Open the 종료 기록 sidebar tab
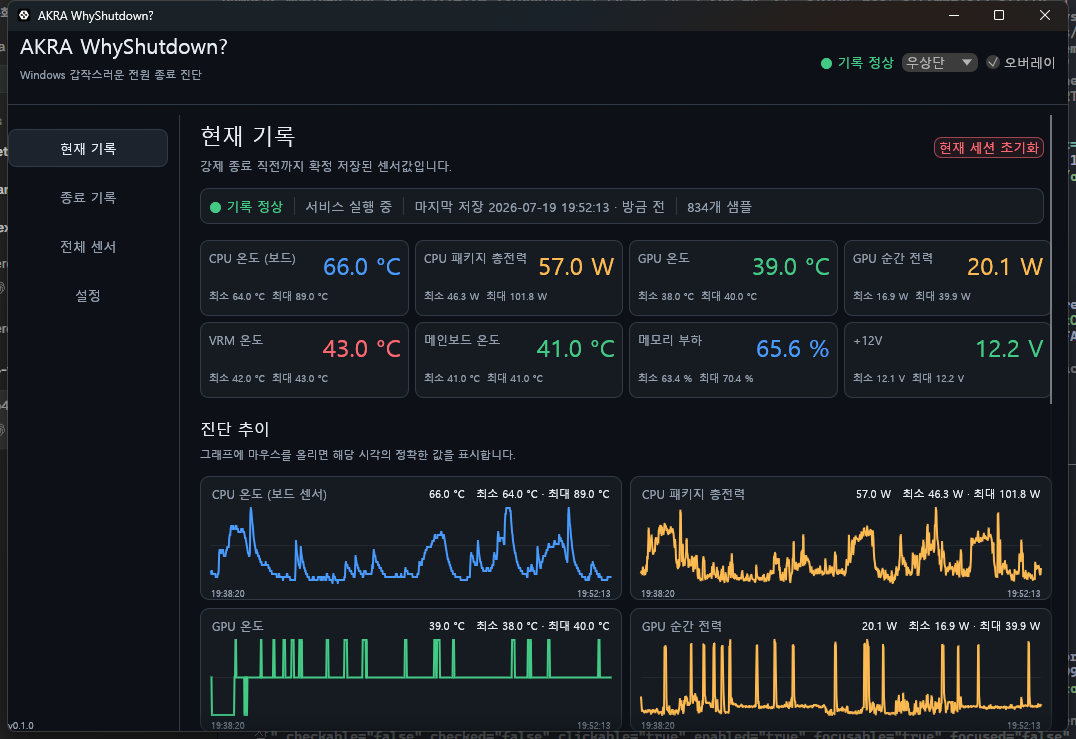This screenshot has height=739, width=1076. pyautogui.click(x=89, y=198)
